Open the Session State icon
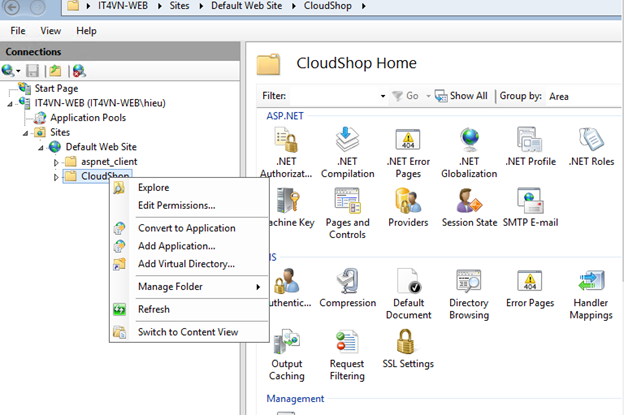624x415 pixels. click(x=469, y=202)
